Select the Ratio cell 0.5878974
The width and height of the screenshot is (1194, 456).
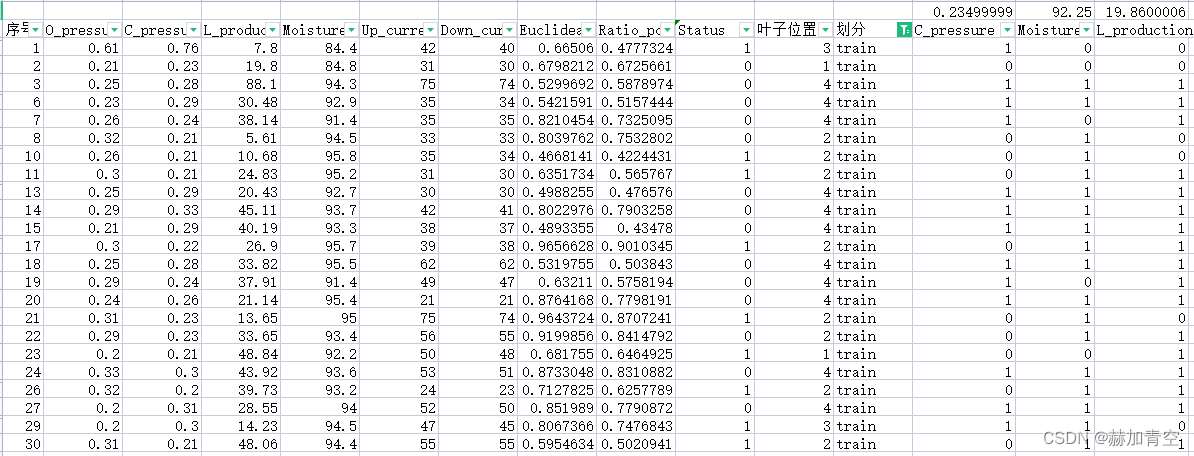click(x=636, y=84)
